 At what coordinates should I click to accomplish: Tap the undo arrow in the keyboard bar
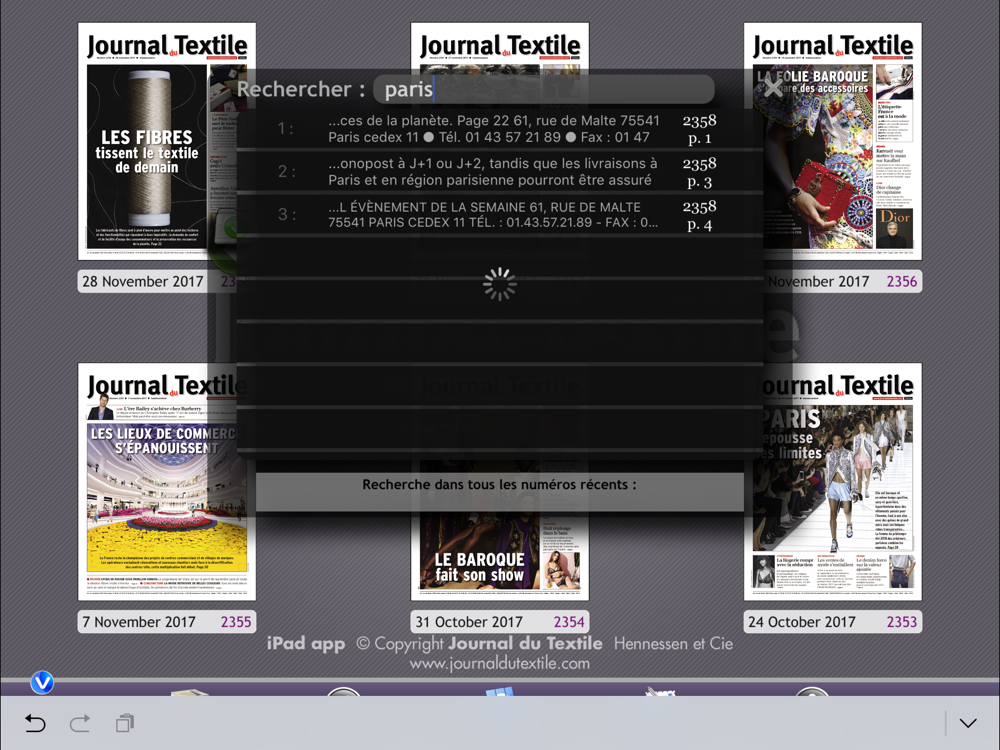(35, 723)
